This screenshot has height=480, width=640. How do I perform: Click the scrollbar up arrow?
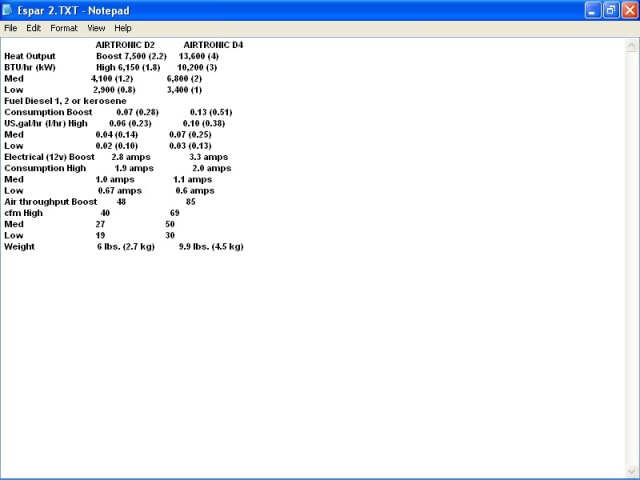(x=631, y=45)
